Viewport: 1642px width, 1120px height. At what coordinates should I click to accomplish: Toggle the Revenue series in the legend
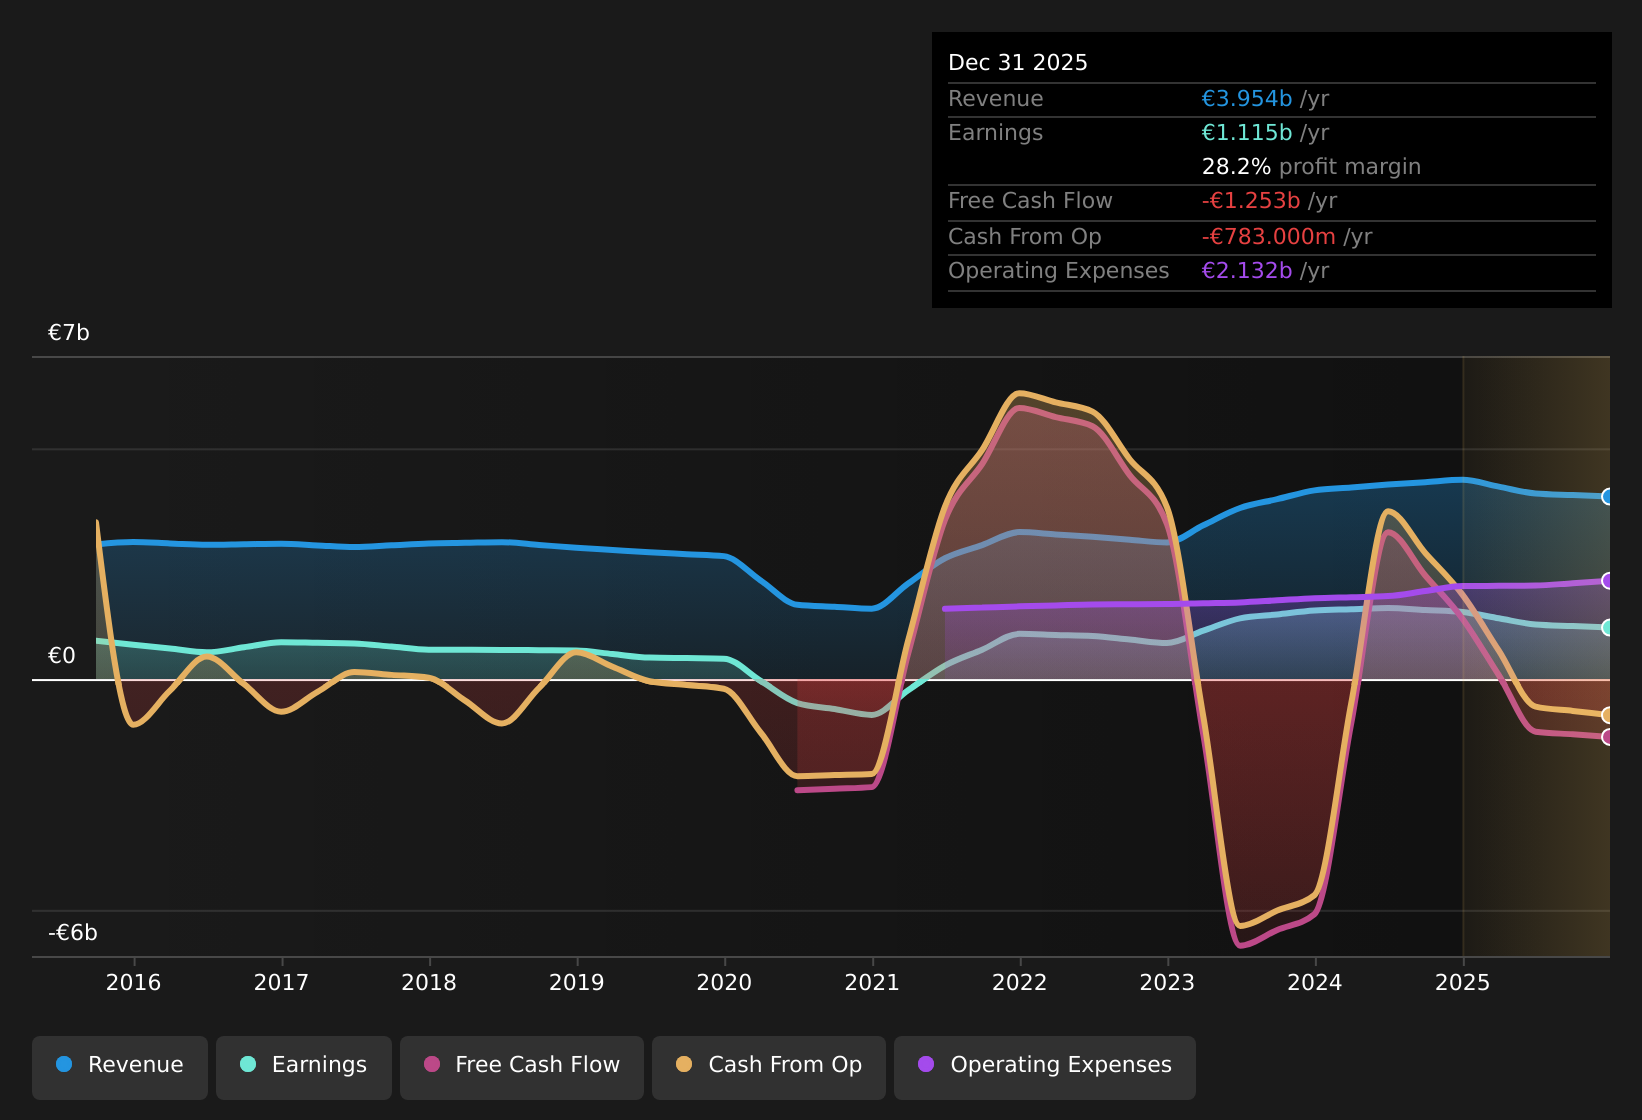[120, 1068]
